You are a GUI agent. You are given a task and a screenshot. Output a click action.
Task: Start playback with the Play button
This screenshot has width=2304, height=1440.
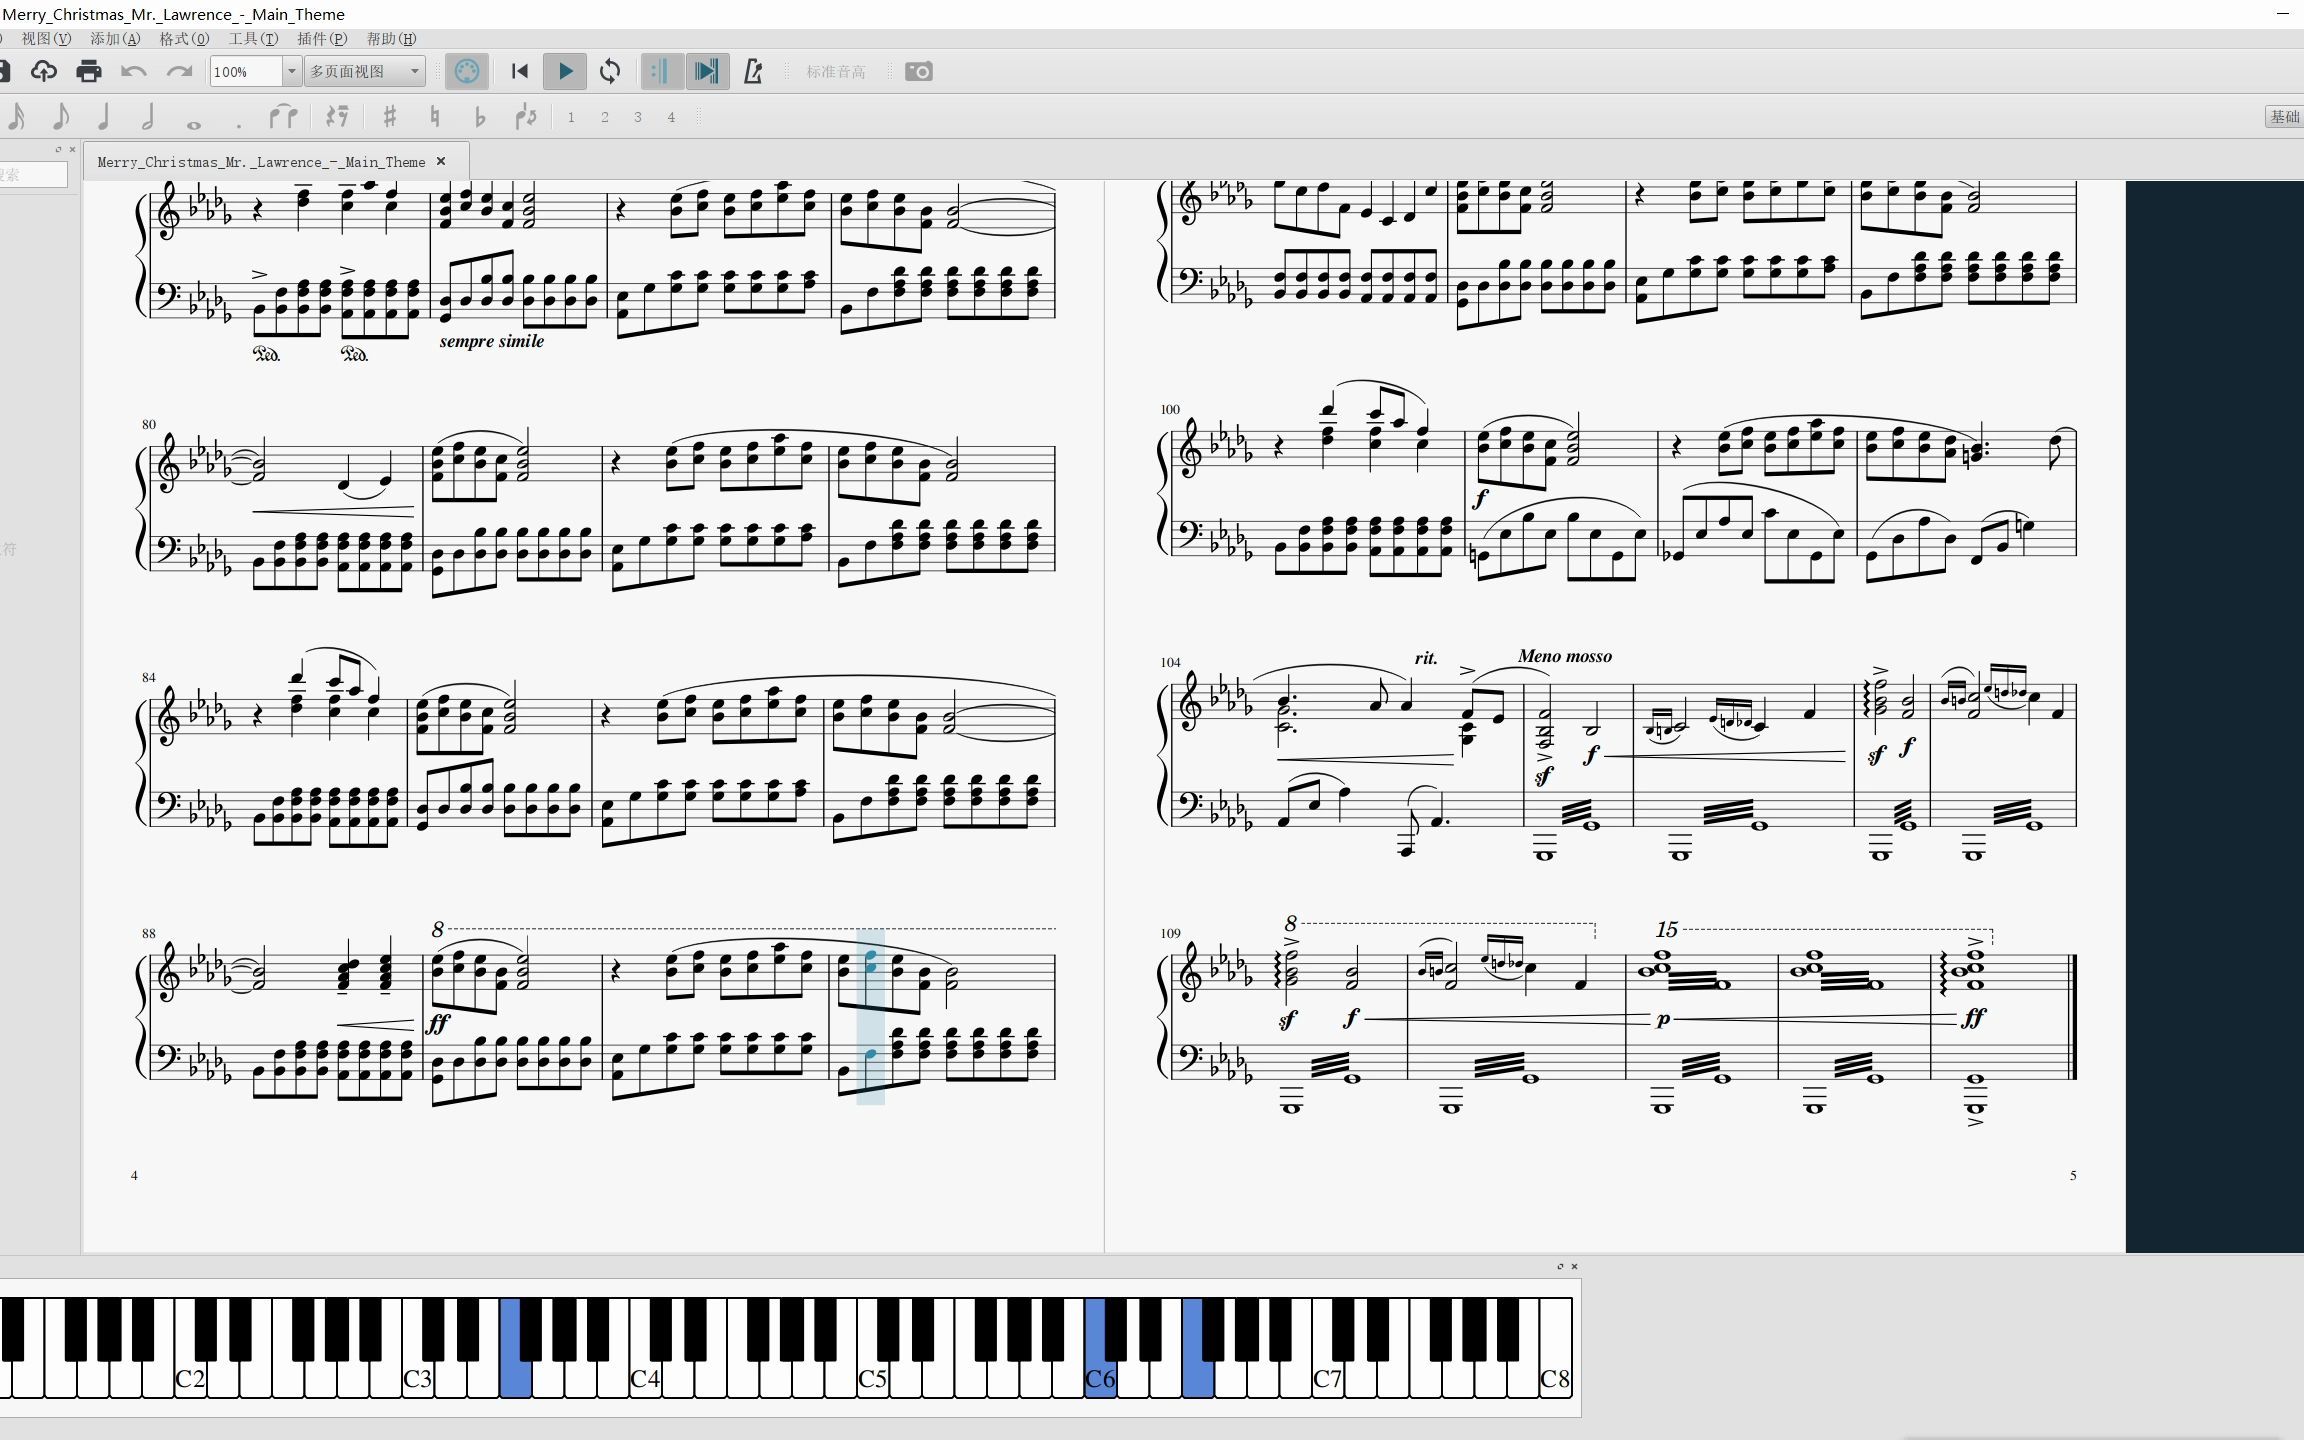click(x=565, y=71)
